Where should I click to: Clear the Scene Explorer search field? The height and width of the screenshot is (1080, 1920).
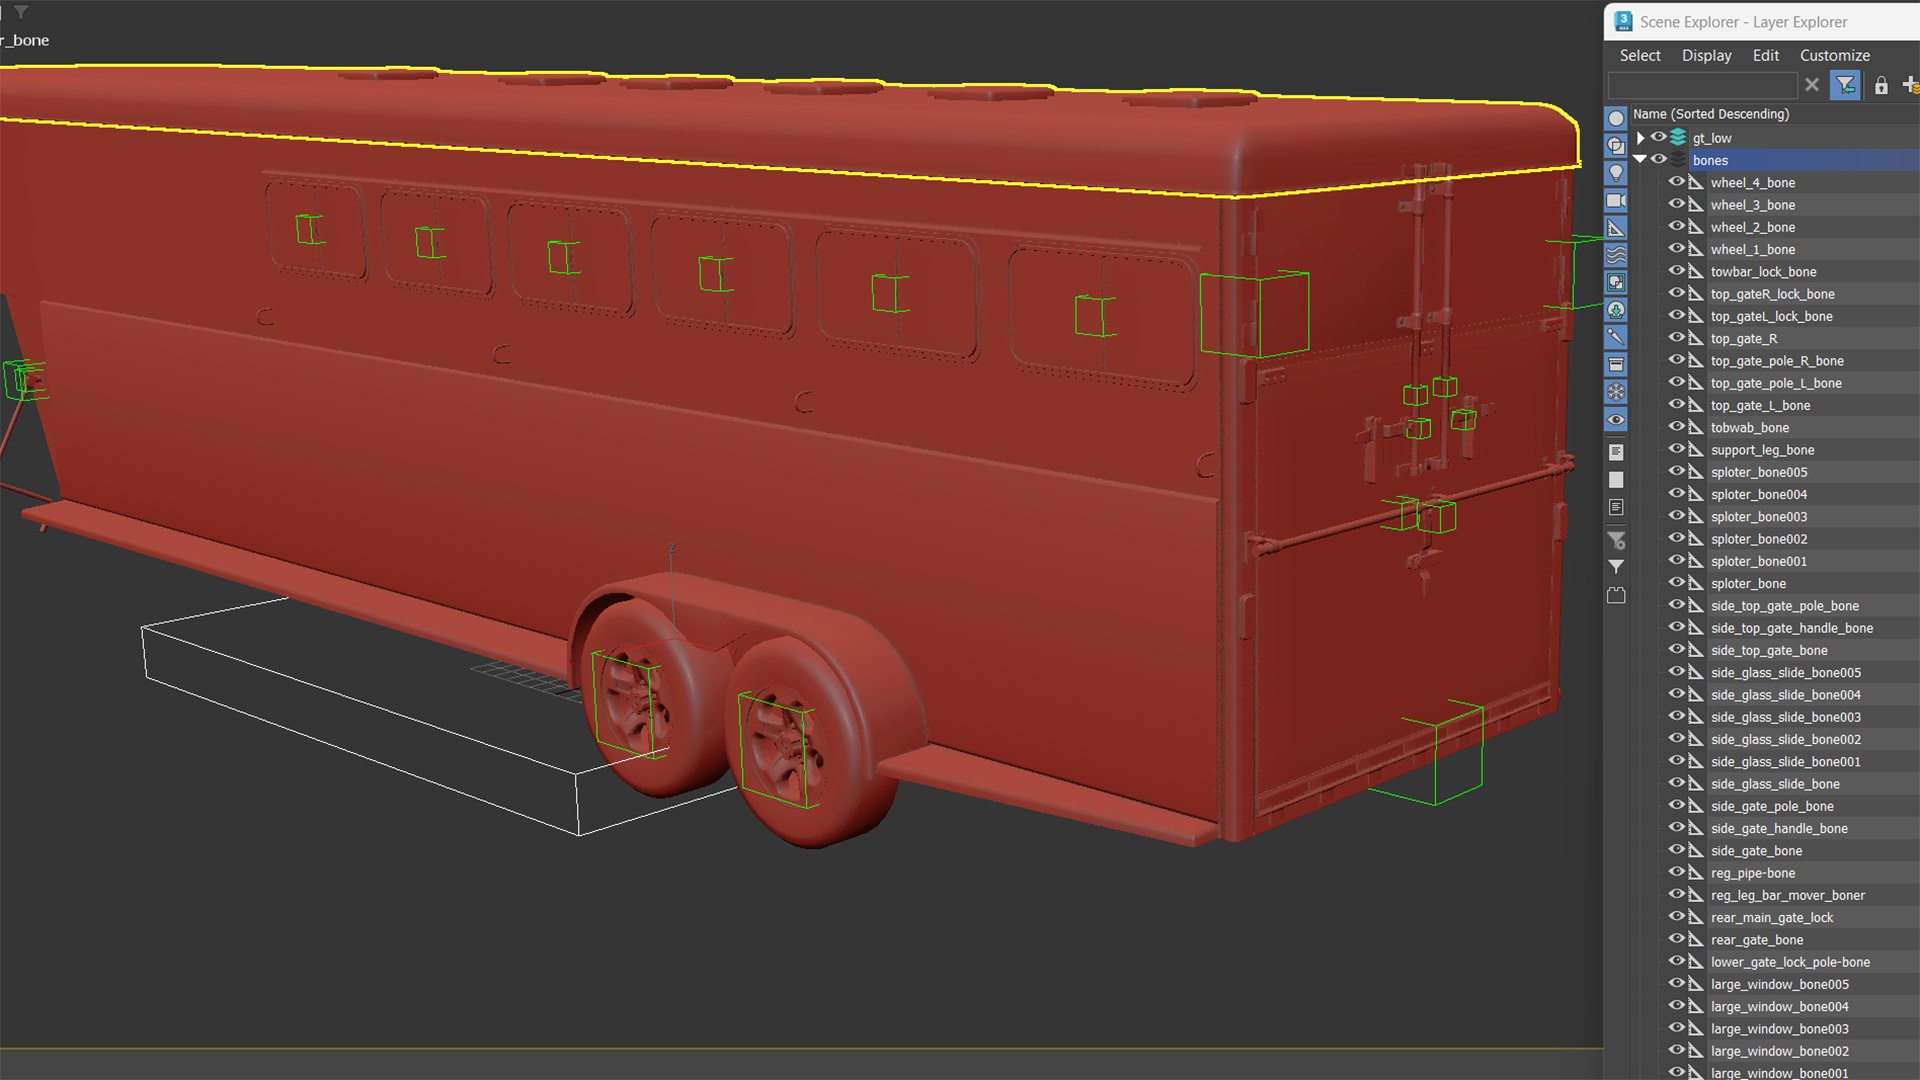pos(1812,85)
